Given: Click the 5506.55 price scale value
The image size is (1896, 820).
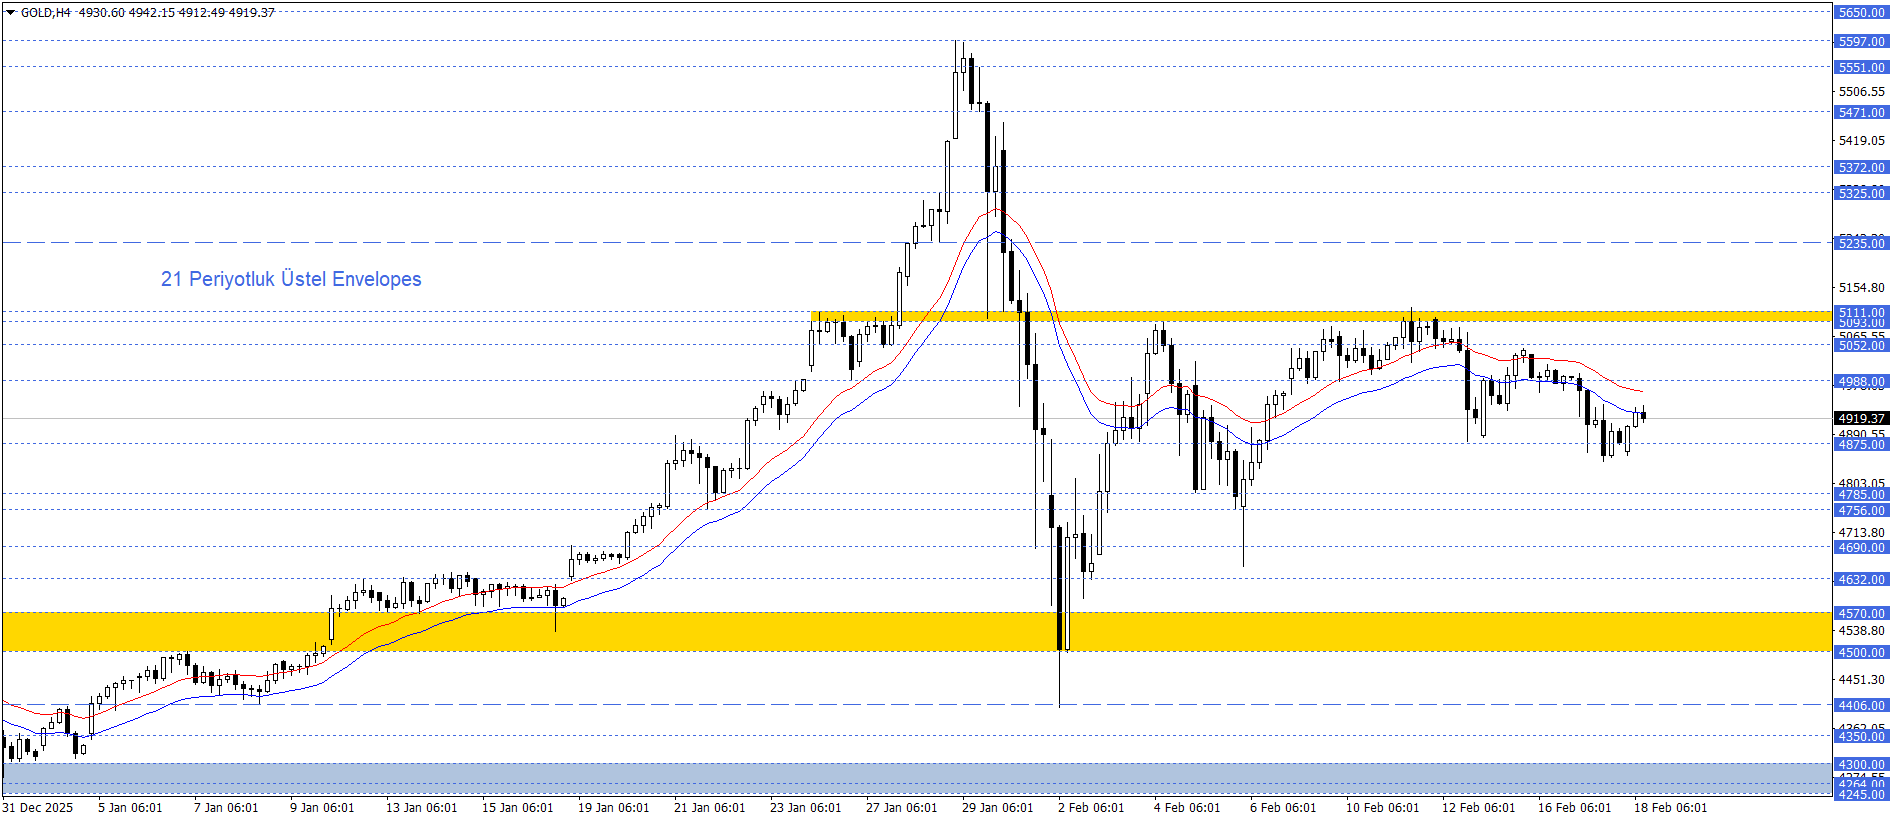Looking at the screenshot, I should (x=1861, y=92).
